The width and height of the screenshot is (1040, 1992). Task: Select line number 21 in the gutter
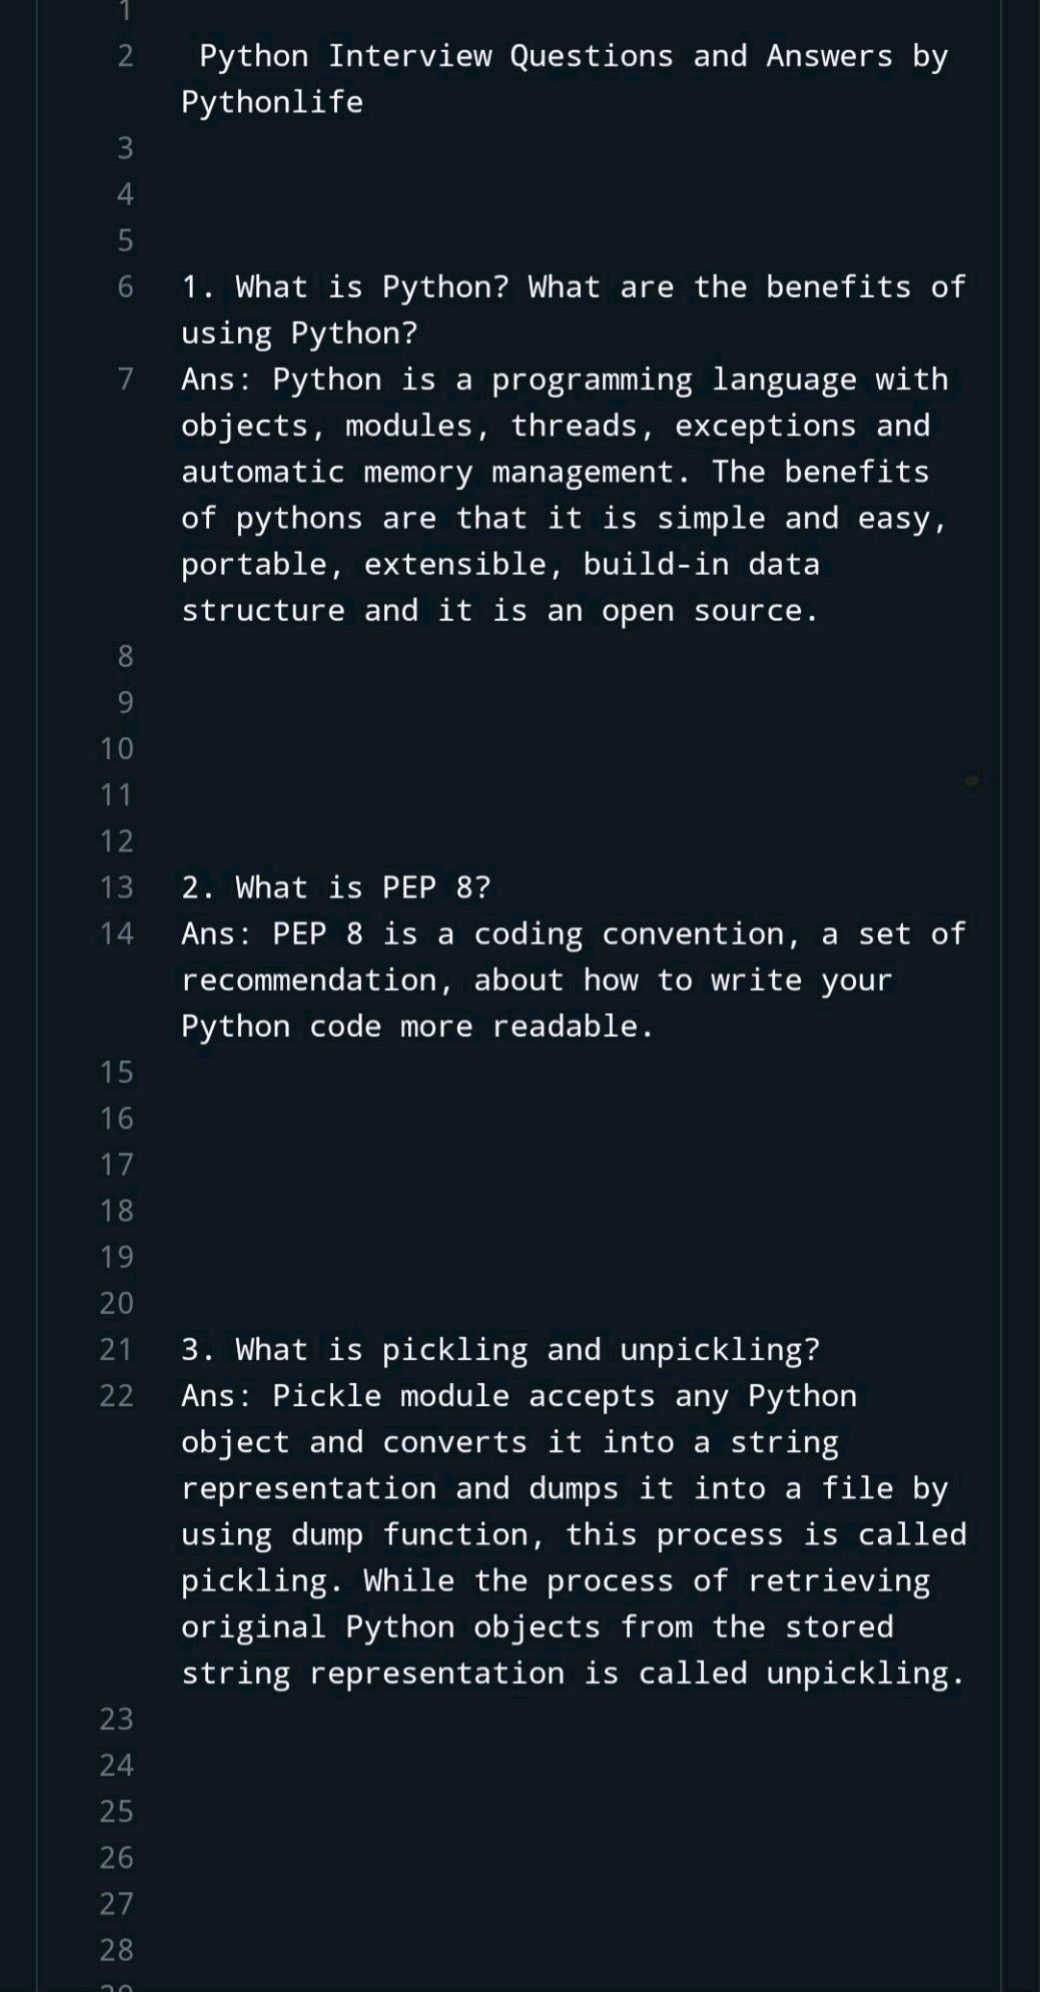tap(116, 1349)
